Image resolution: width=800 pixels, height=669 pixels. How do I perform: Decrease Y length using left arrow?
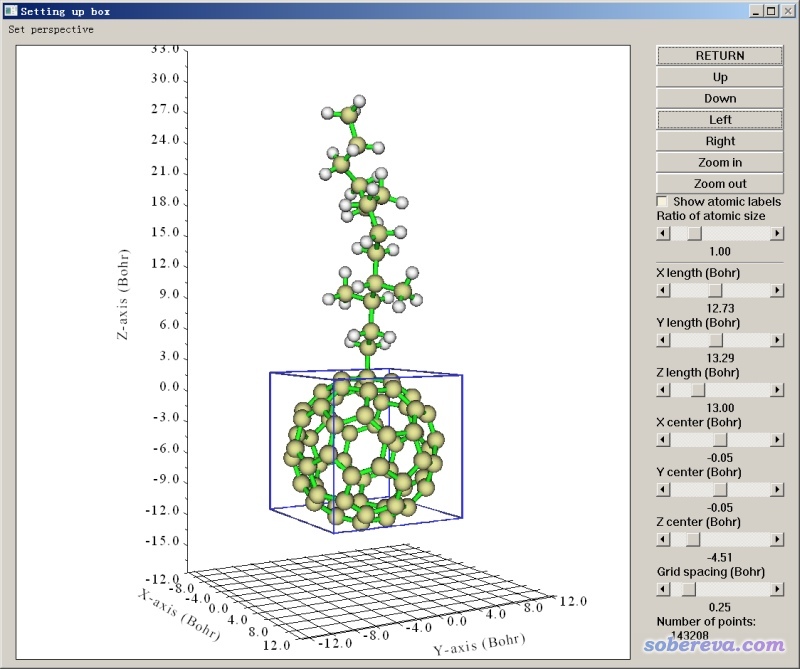click(663, 340)
